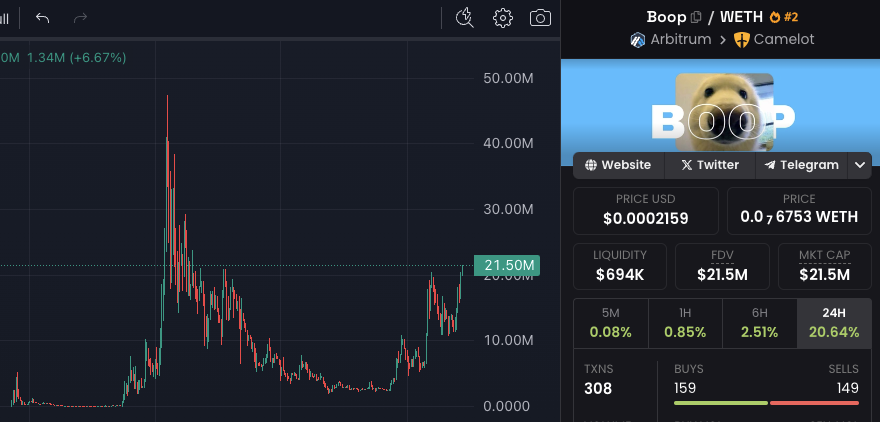
Task: Click the 1.34M (+6.67%) chart legend
Action: (x=76, y=58)
